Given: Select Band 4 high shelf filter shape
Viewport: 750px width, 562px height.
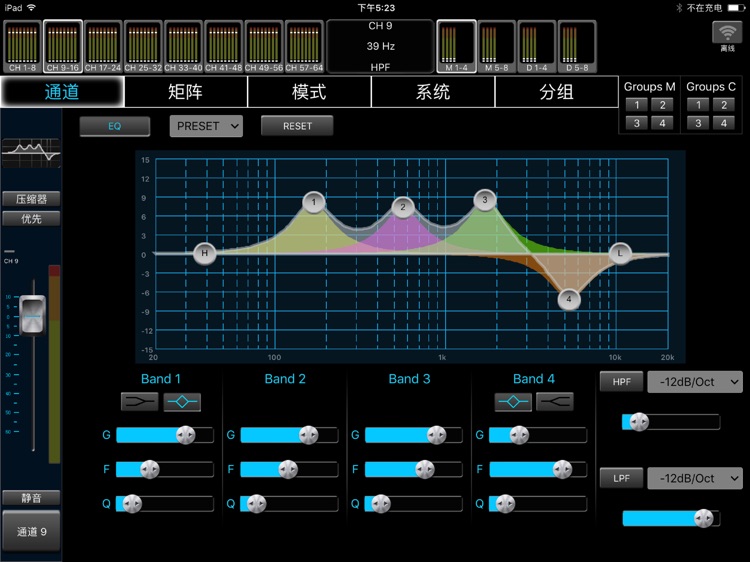Looking at the screenshot, I should click(555, 402).
